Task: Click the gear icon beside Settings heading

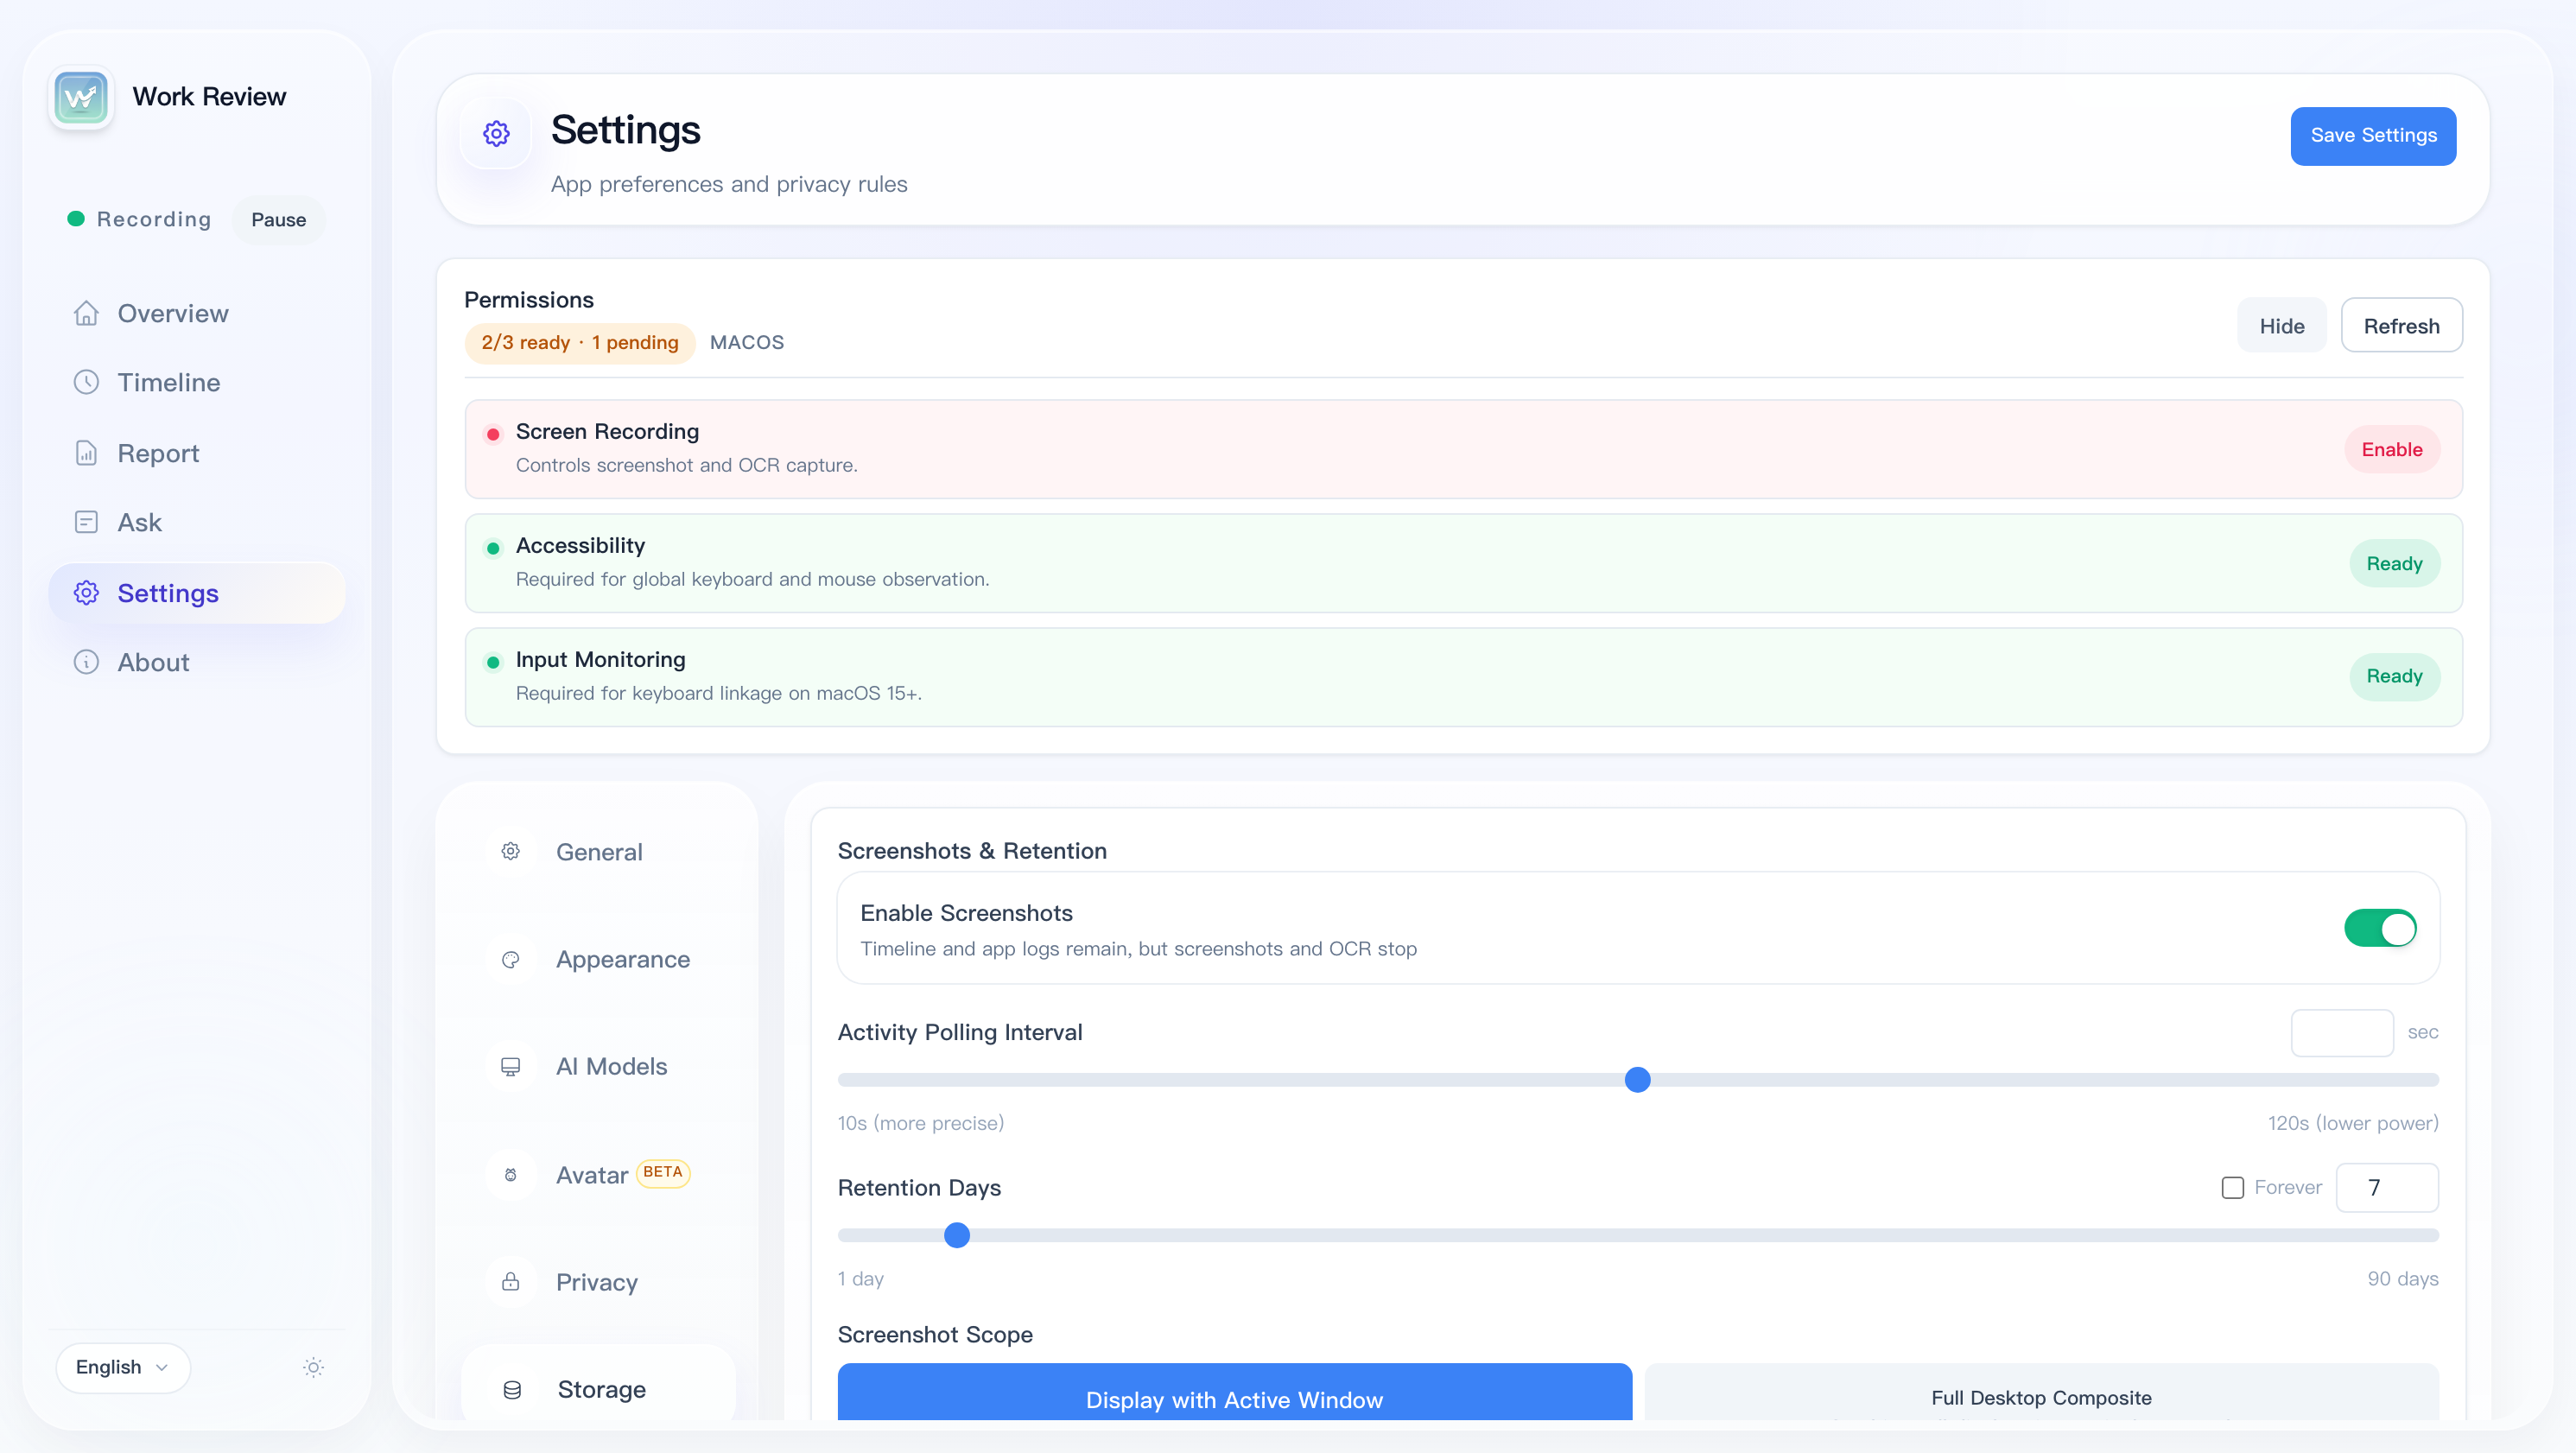Action: pyautogui.click(x=496, y=133)
